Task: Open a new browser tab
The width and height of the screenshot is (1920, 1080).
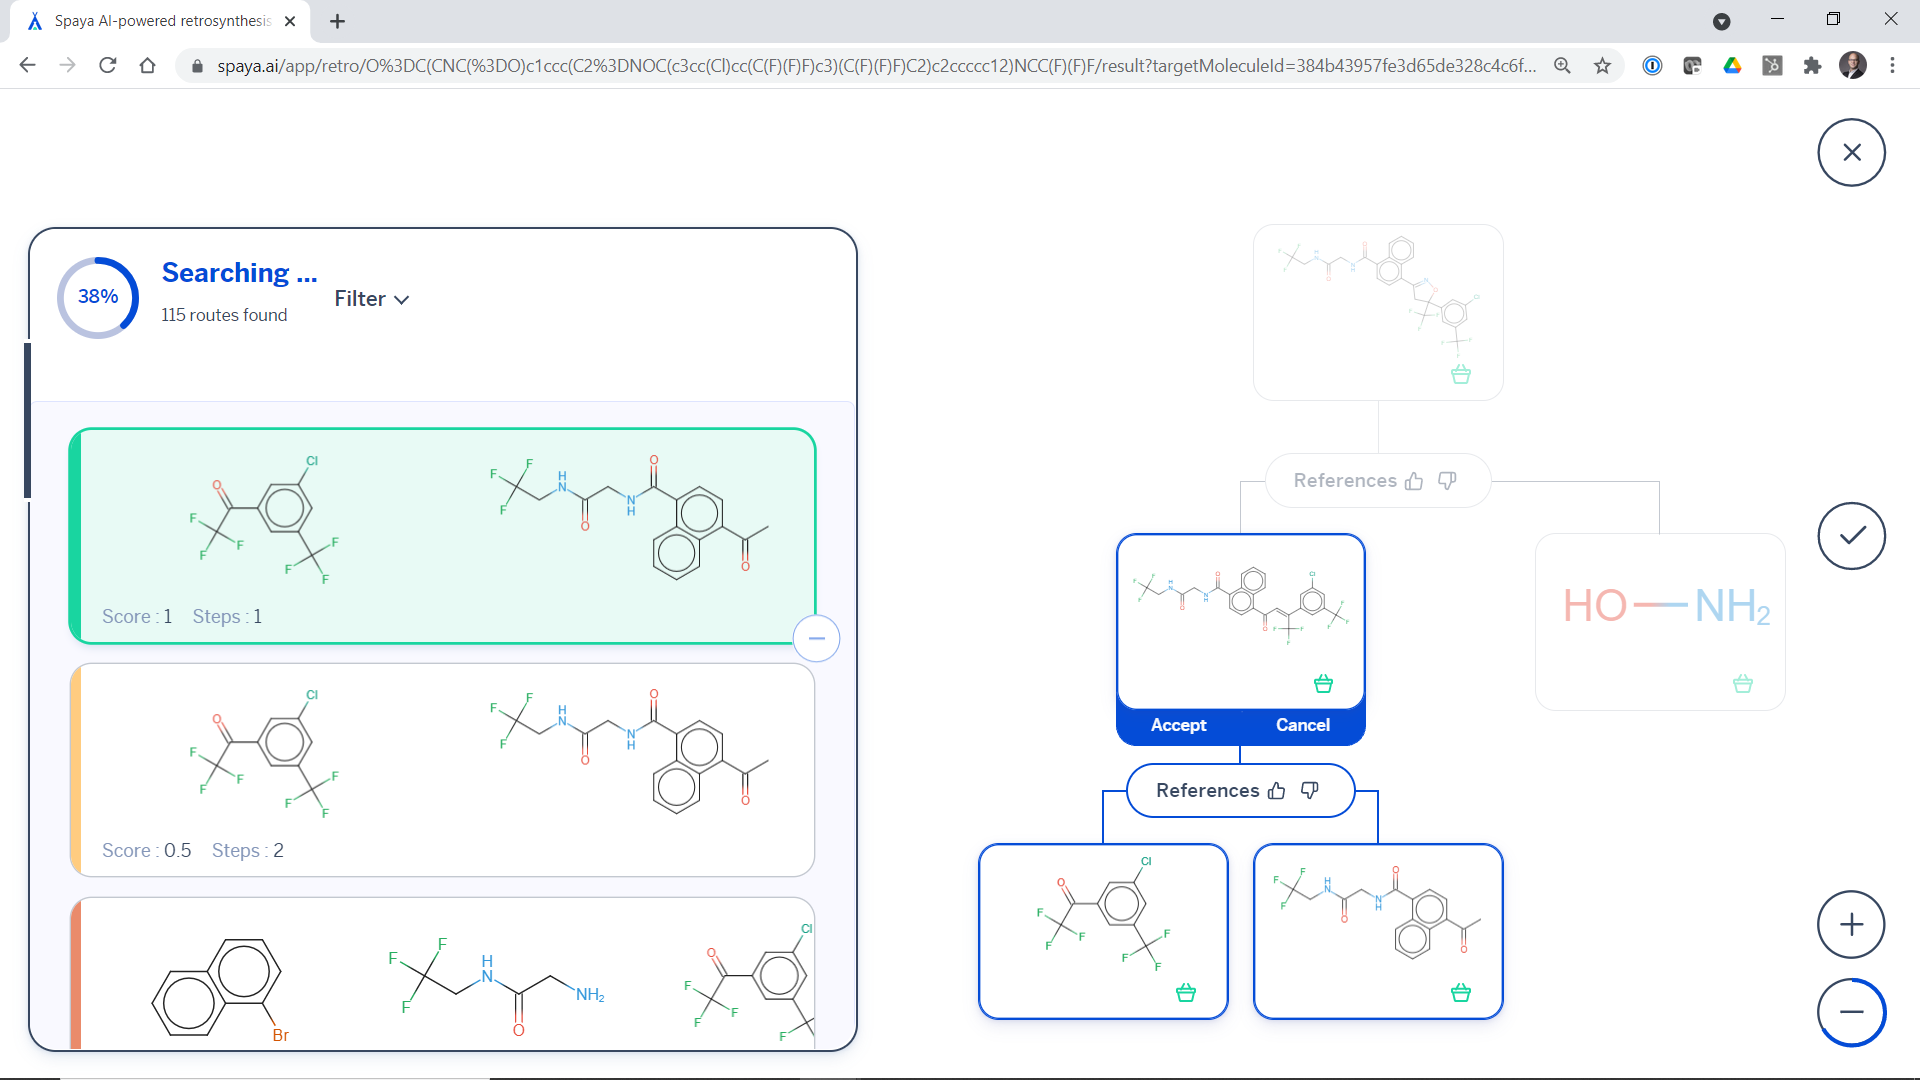Action: pos(338,21)
